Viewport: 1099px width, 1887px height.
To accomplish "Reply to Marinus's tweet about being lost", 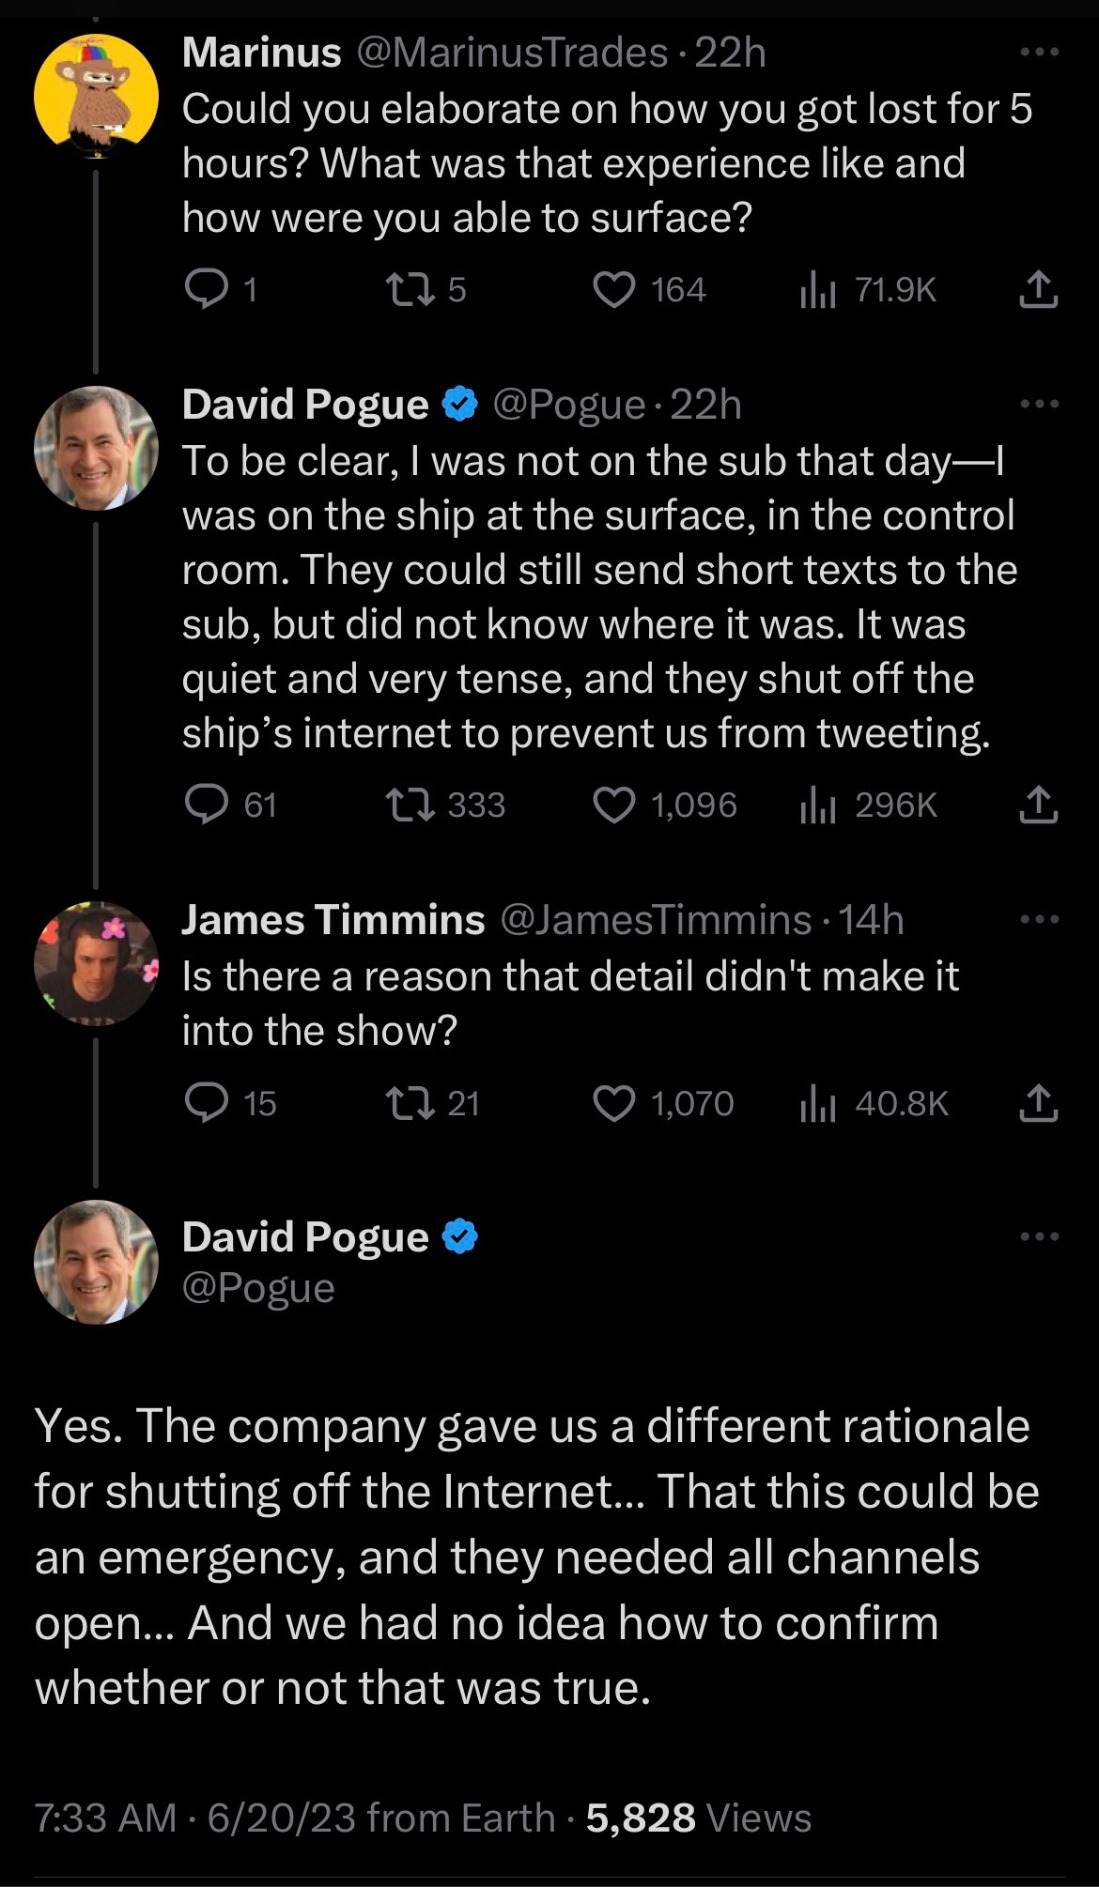I will pyautogui.click(x=207, y=290).
